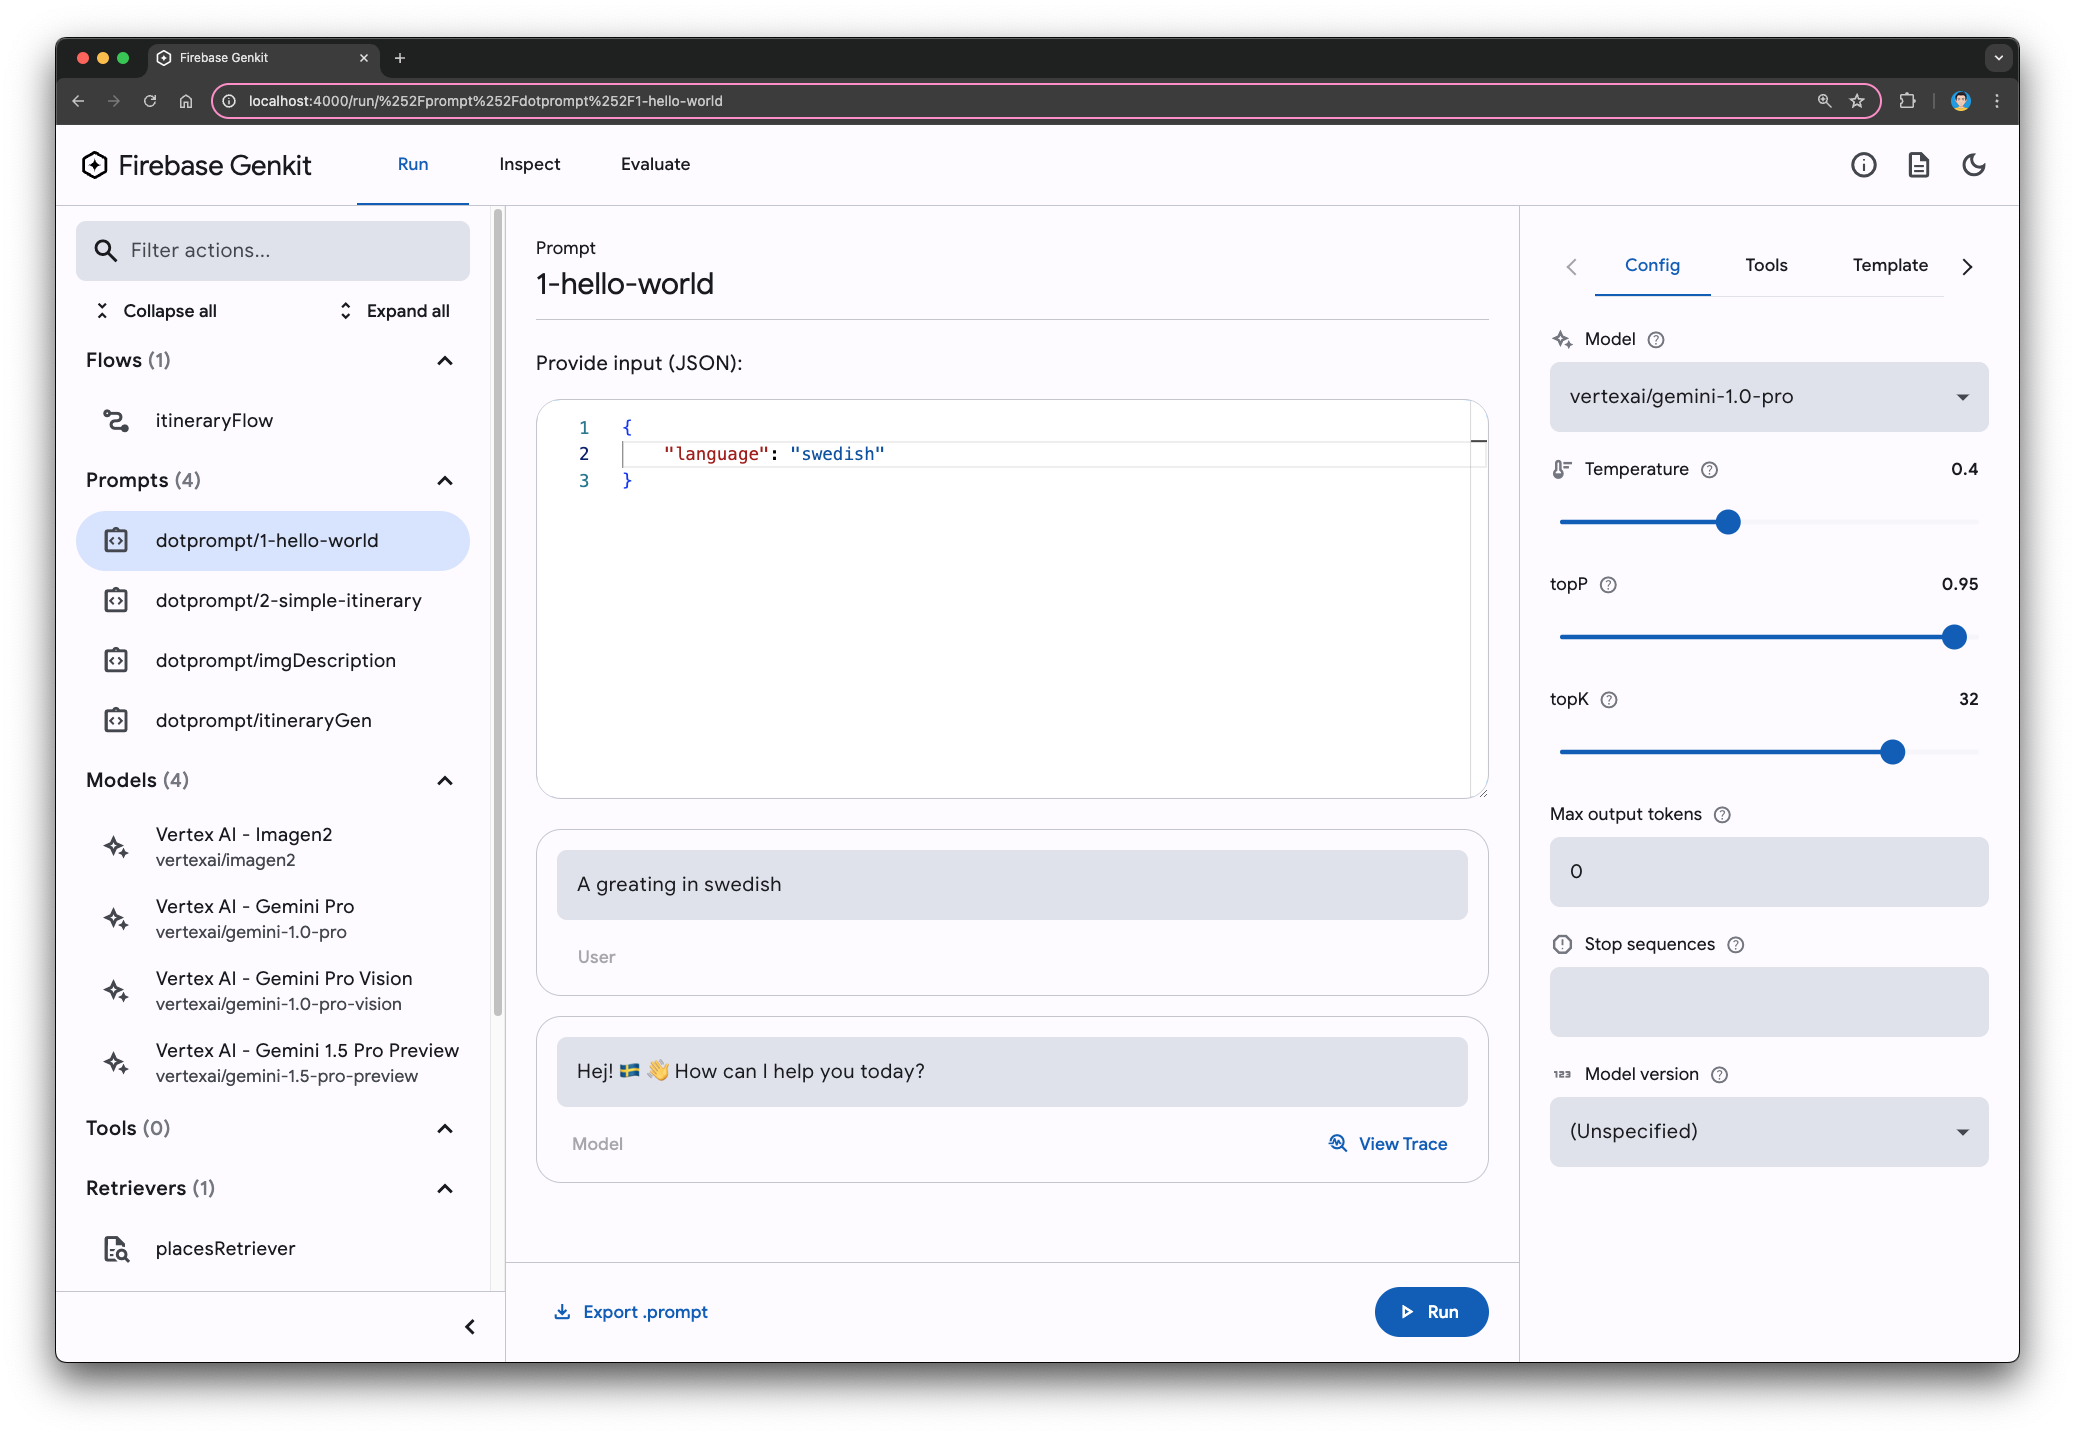Drag the Temperature slider
This screenshot has height=1436, width=2075.
click(x=1725, y=522)
